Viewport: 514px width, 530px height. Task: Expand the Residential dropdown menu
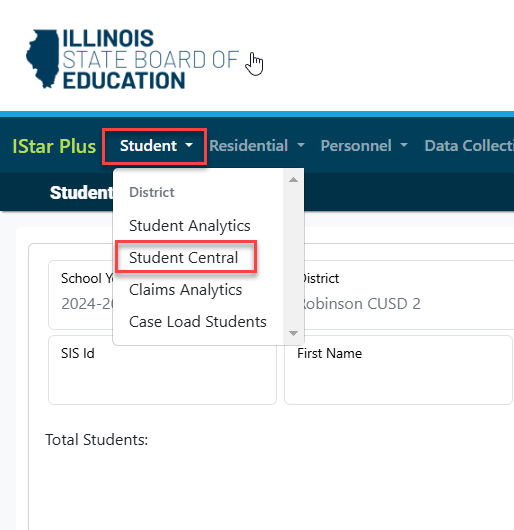[x=257, y=146]
